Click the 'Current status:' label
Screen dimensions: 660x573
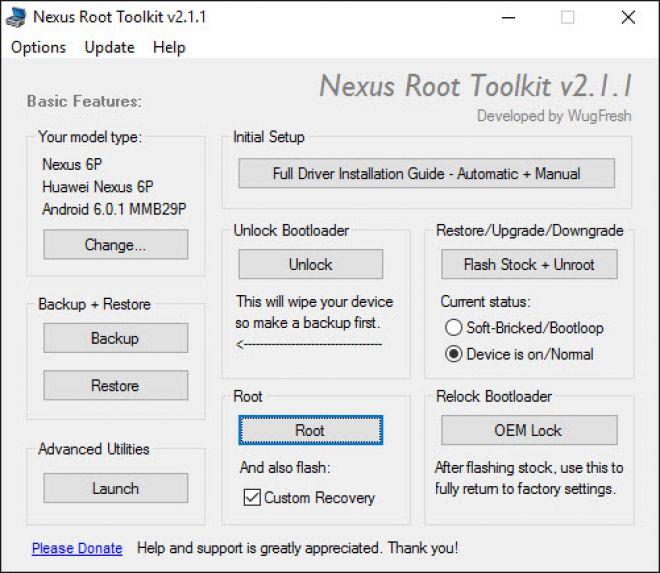[x=485, y=301]
